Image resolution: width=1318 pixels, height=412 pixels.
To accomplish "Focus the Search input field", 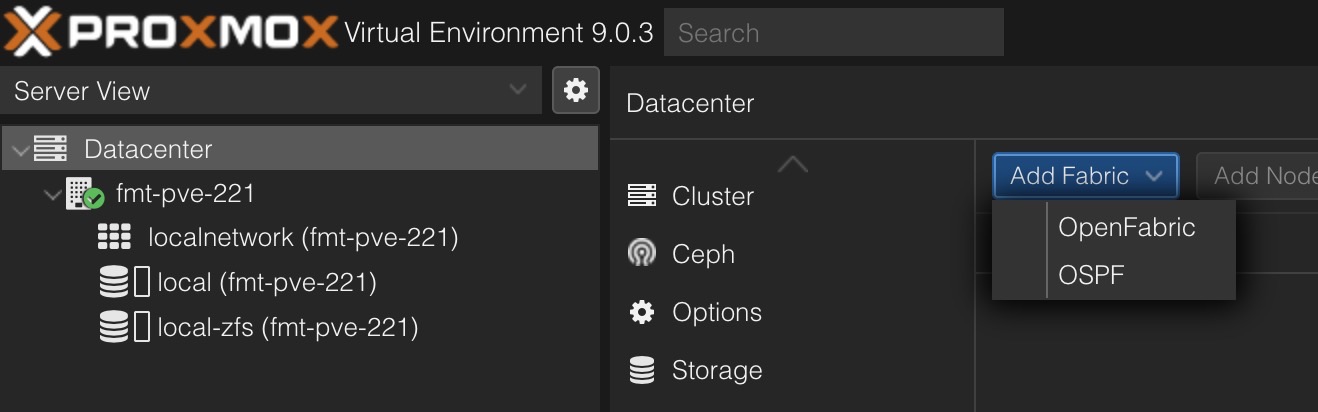I will (833, 33).
